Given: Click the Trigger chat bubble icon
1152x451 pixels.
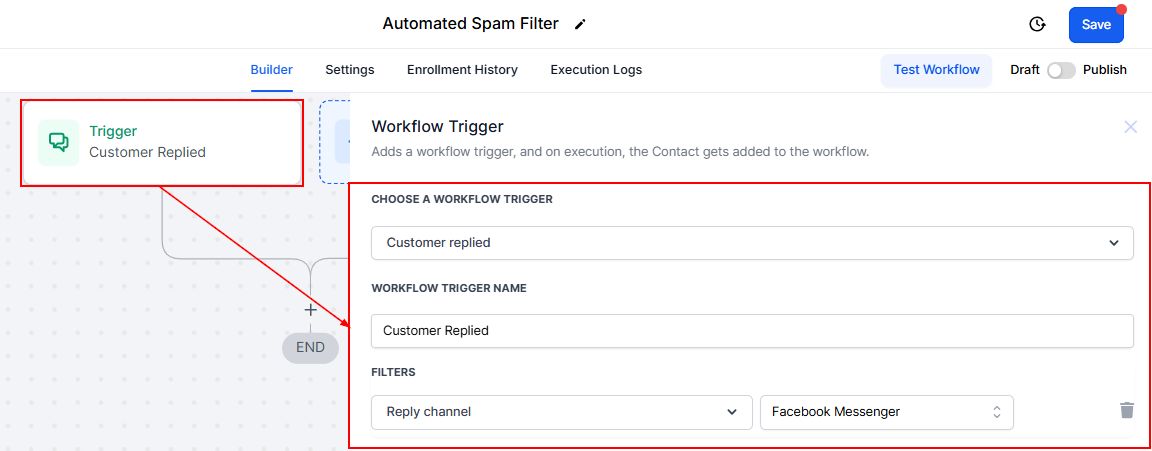Looking at the screenshot, I should point(59,142).
